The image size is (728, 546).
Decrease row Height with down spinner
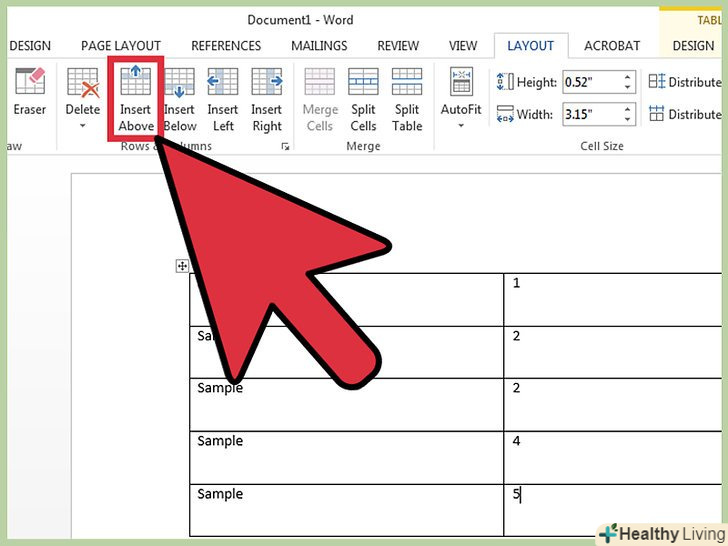pyautogui.click(x=628, y=88)
